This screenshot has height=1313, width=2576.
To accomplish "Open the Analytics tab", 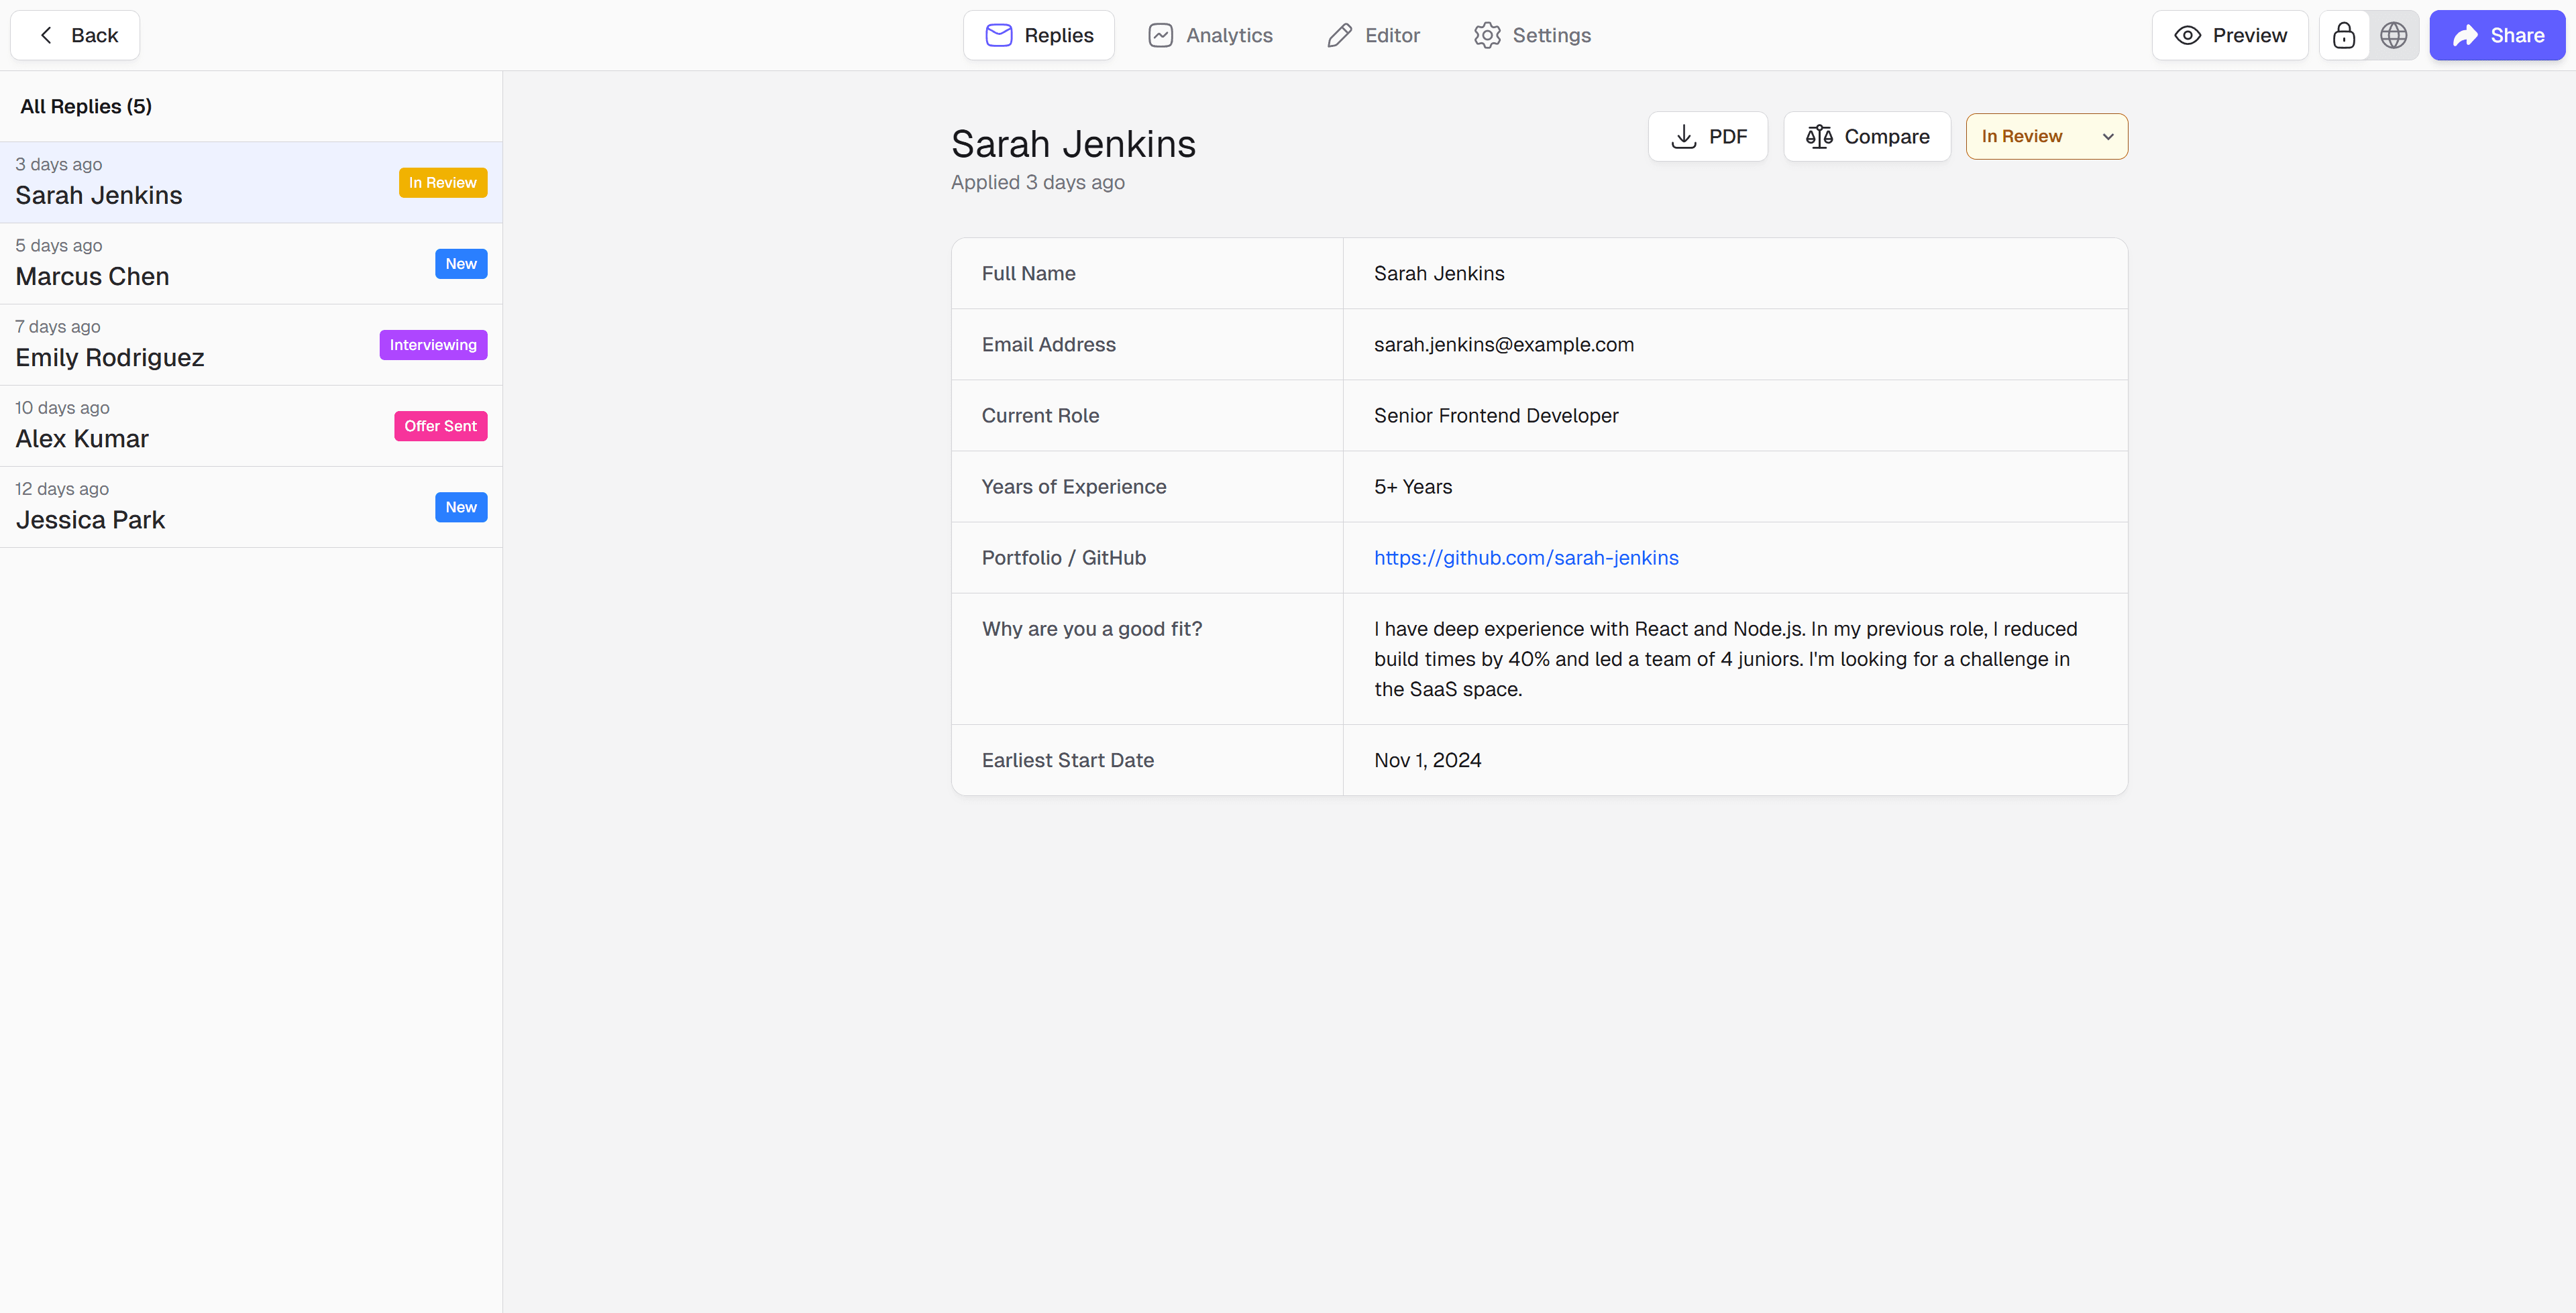I will coord(1210,35).
